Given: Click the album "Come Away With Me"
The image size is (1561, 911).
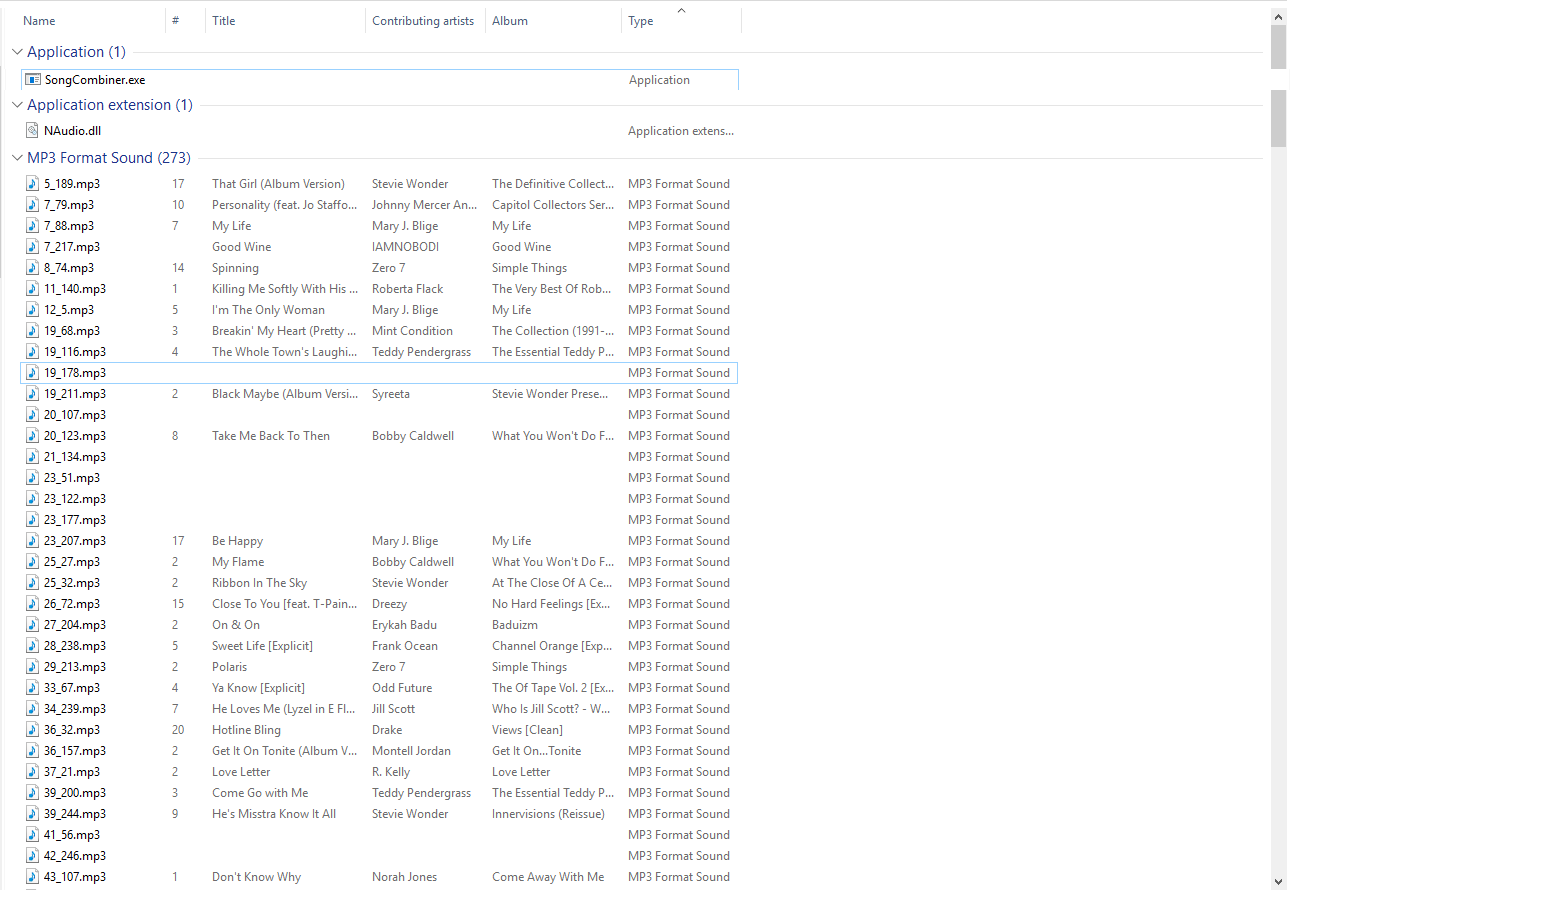Looking at the screenshot, I should coord(548,877).
